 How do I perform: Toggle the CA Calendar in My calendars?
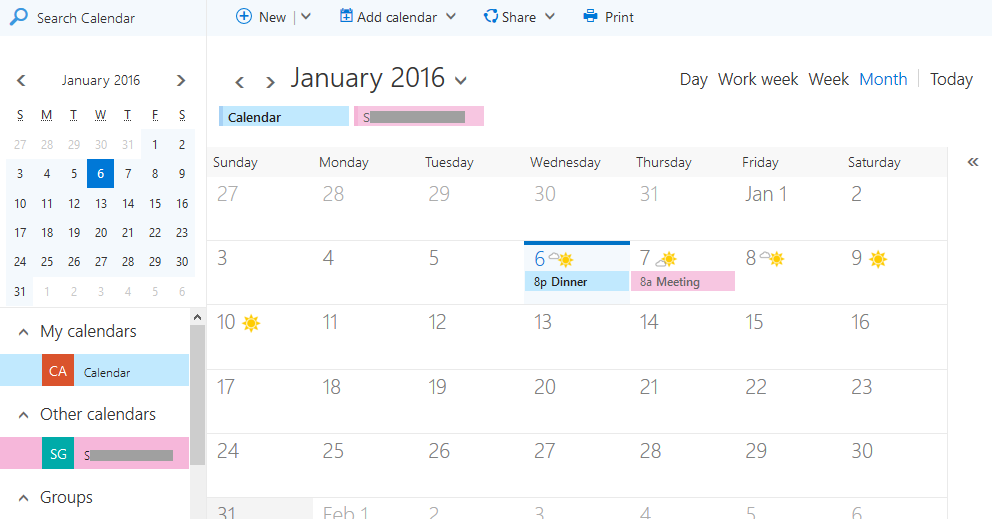click(x=94, y=370)
